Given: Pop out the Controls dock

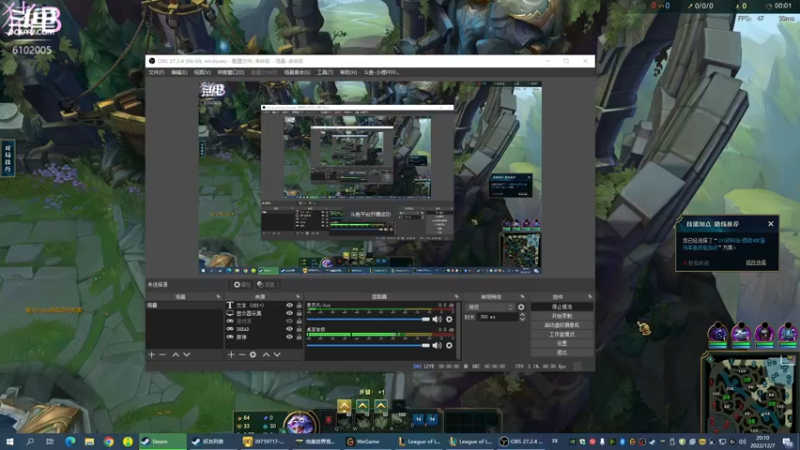Looking at the screenshot, I should pos(590,296).
